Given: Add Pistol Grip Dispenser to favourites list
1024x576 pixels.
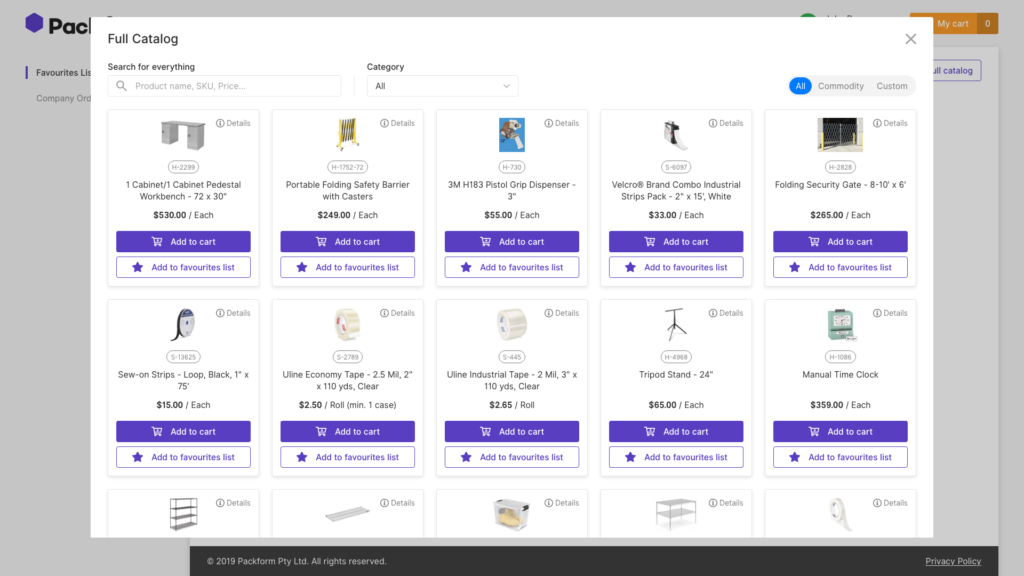Looking at the screenshot, I should (511, 267).
